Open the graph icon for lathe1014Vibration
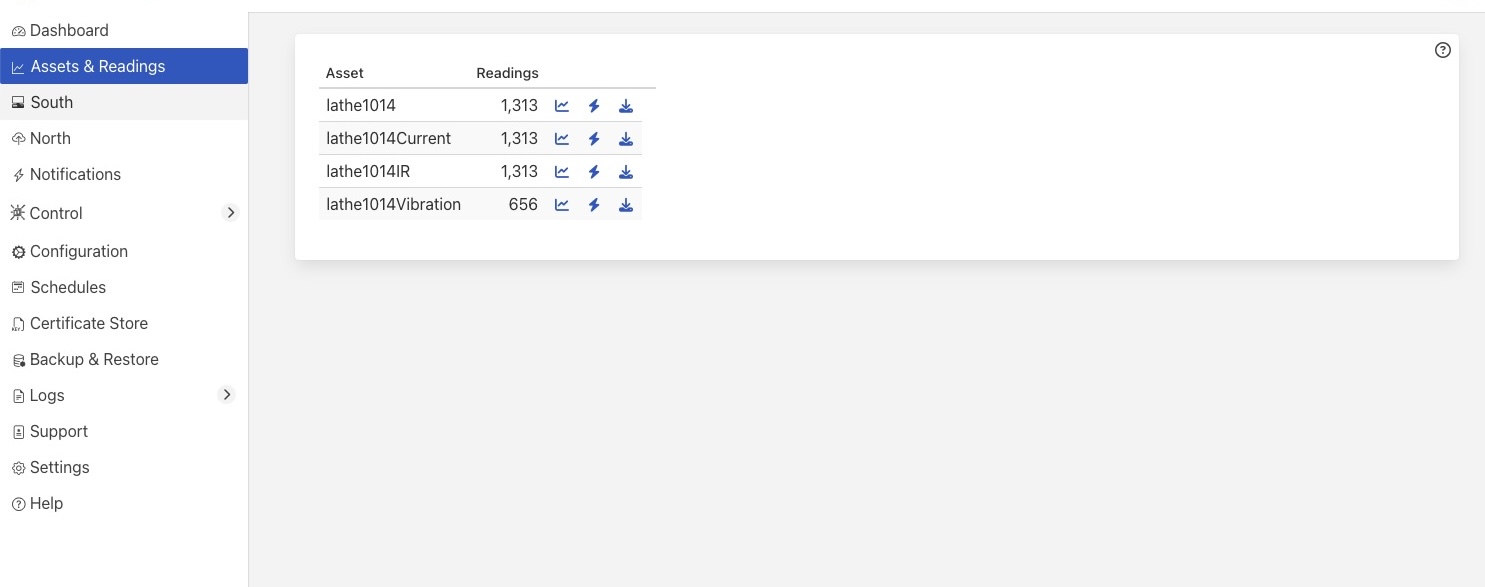This screenshot has width=1485, height=587. [562, 204]
